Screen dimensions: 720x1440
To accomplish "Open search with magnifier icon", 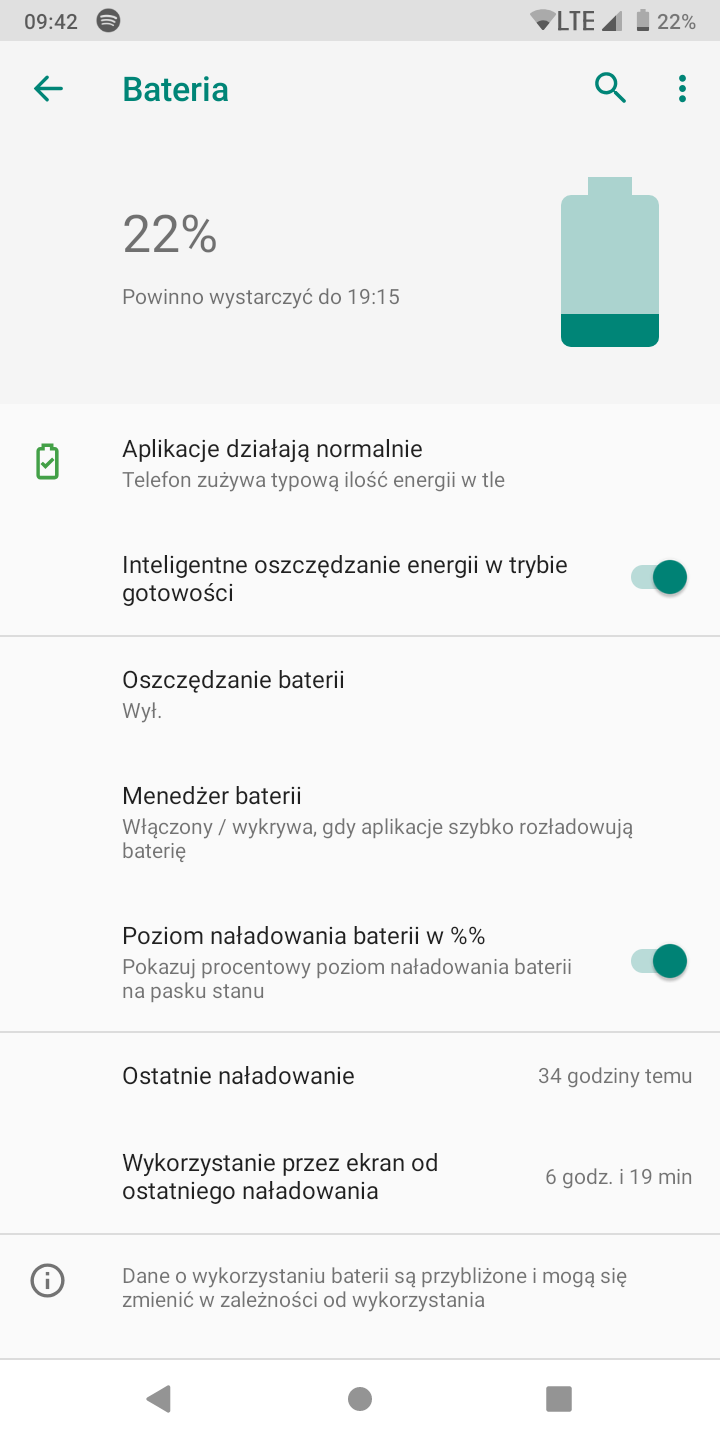I will tap(610, 89).
